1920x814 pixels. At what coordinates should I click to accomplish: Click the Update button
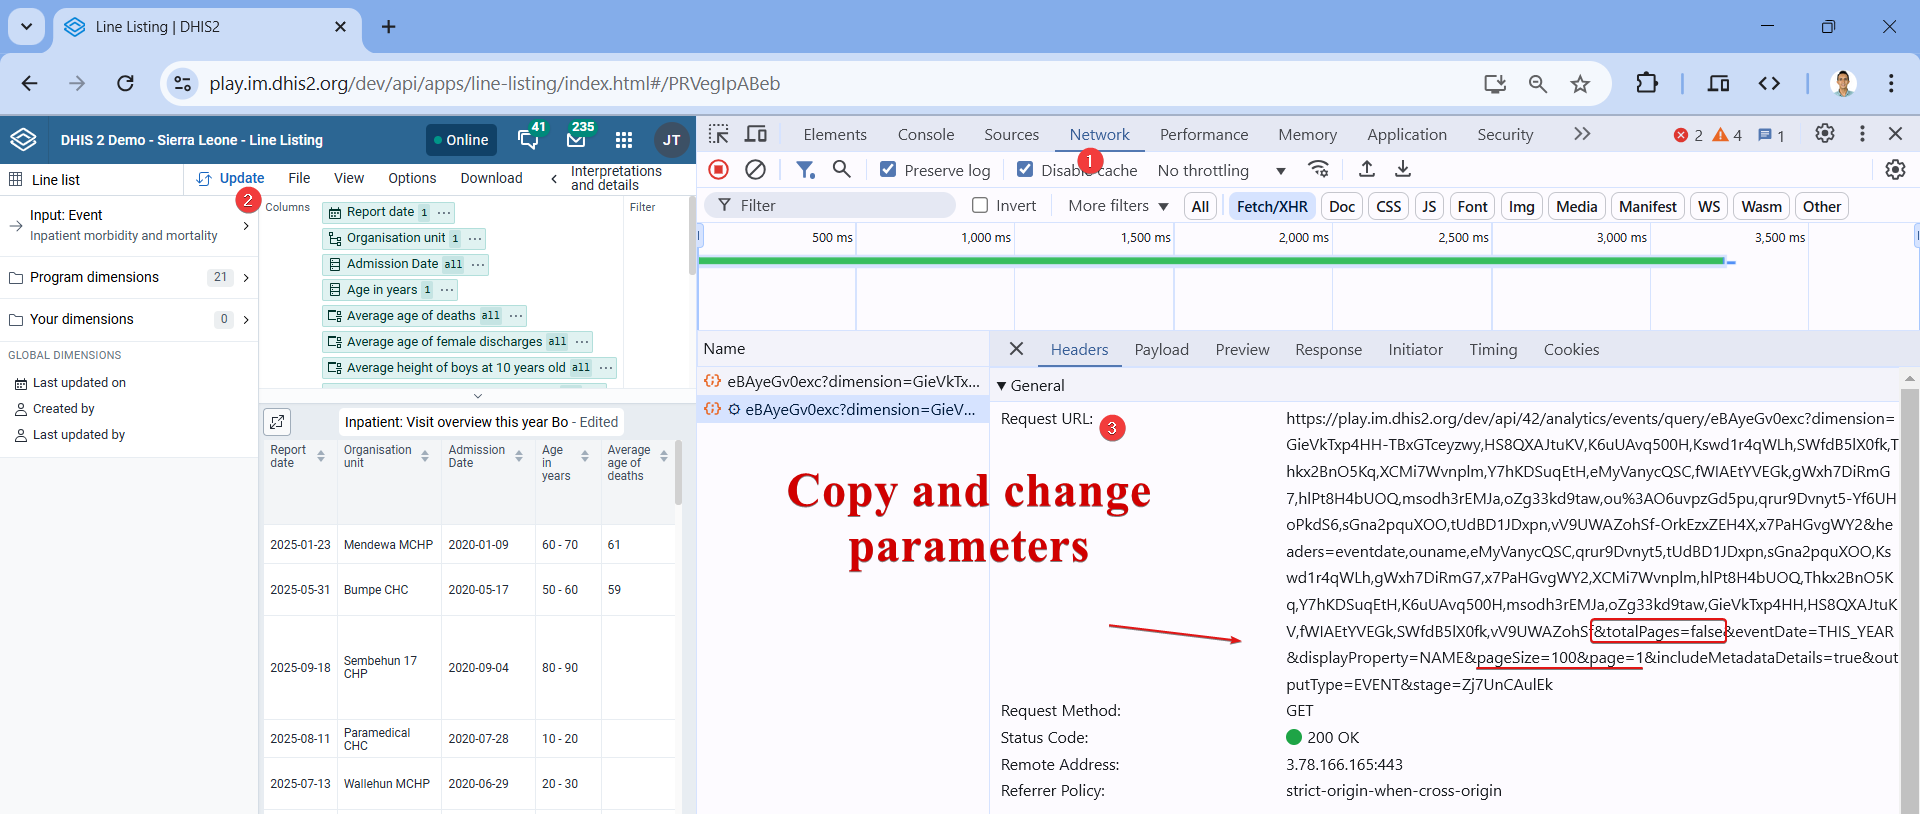(x=231, y=178)
